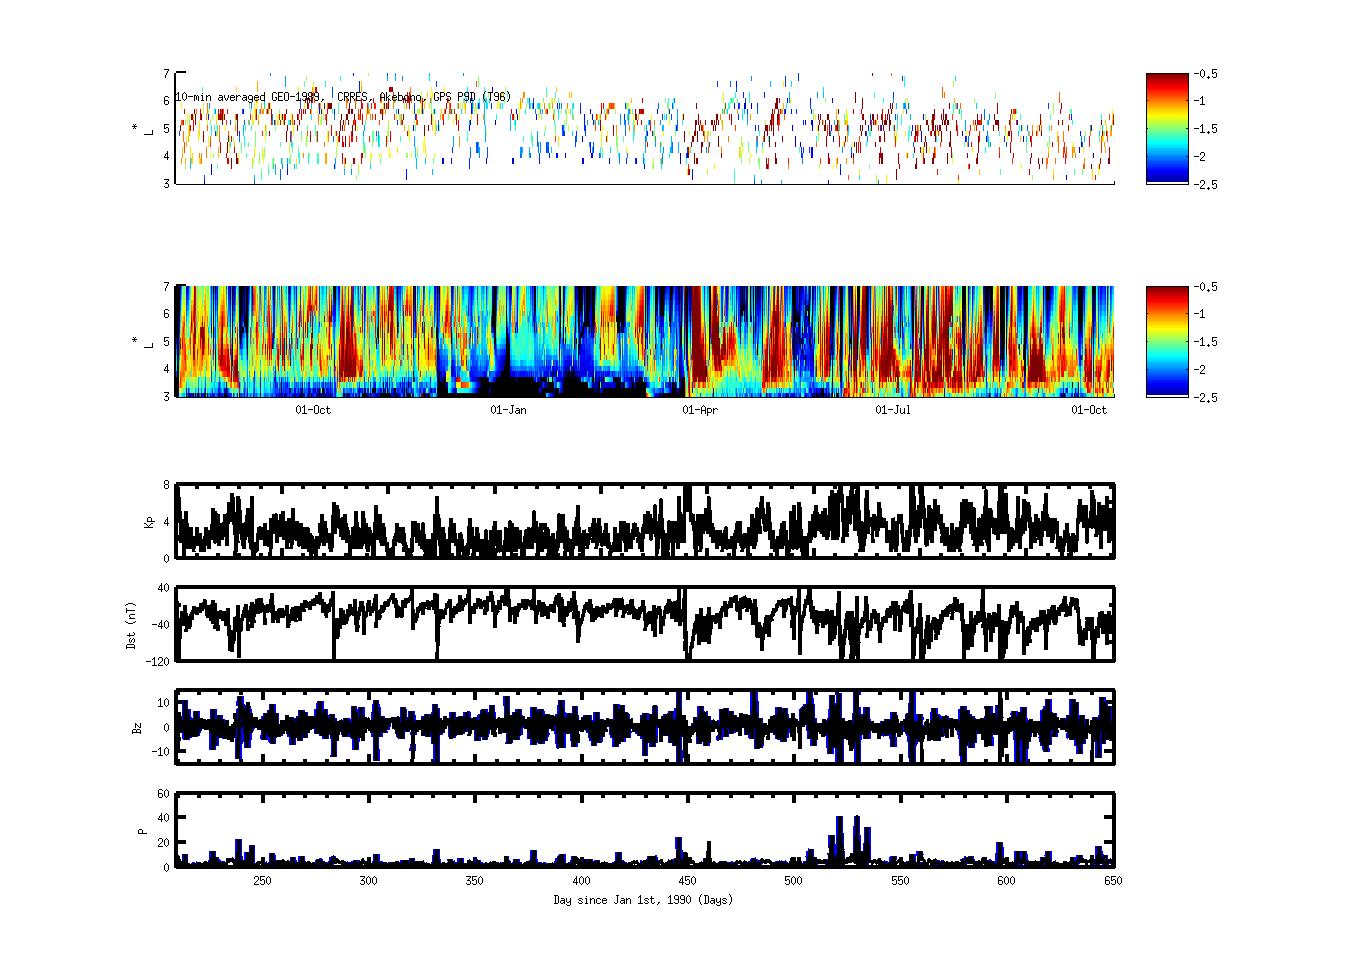Select the 01-Jul date tick label
Image resolution: width=1351 pixels, height=974 pixels.
(x=893, y=410)
